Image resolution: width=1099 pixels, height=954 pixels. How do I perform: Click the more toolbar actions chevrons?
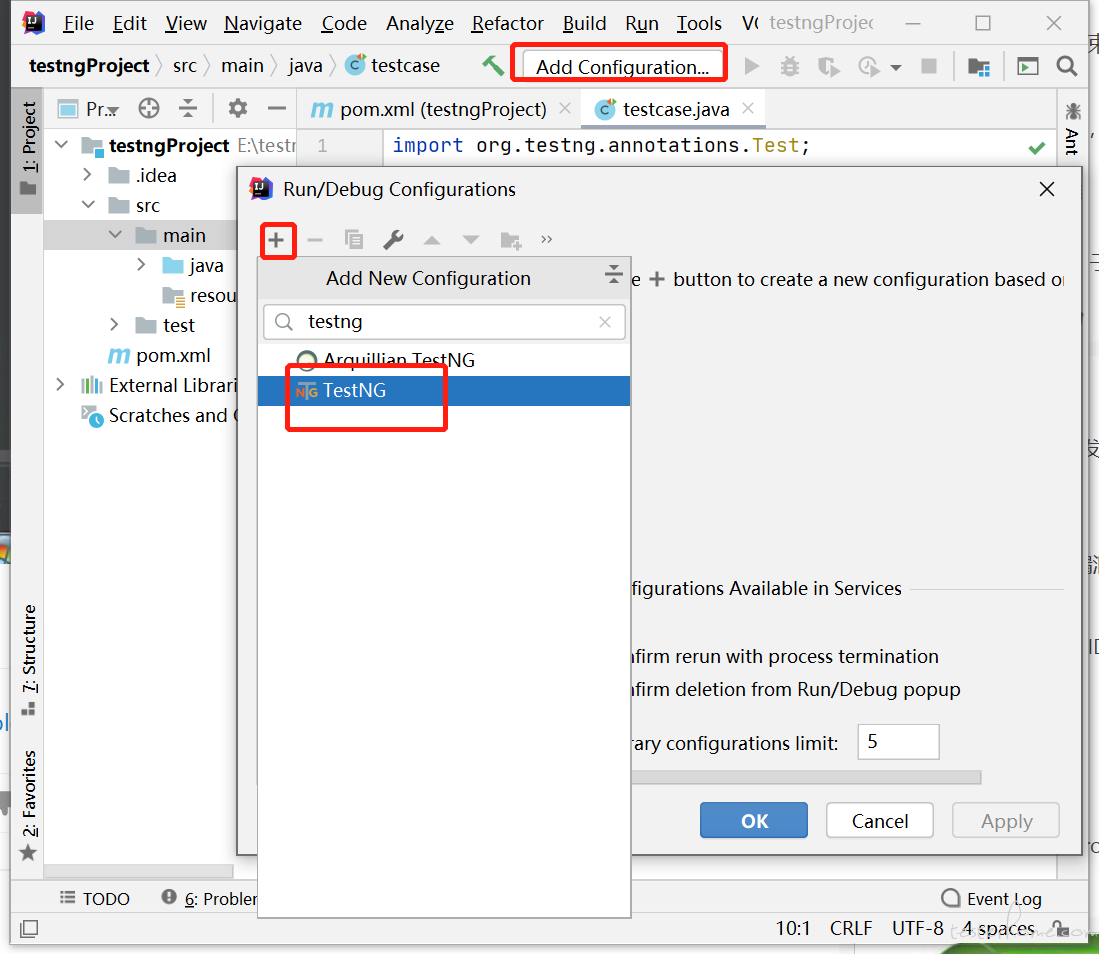[547, 240]
